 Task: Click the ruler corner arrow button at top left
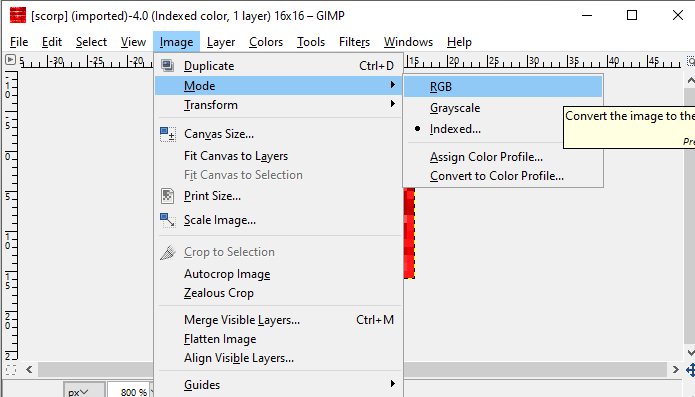click(11, 59)
